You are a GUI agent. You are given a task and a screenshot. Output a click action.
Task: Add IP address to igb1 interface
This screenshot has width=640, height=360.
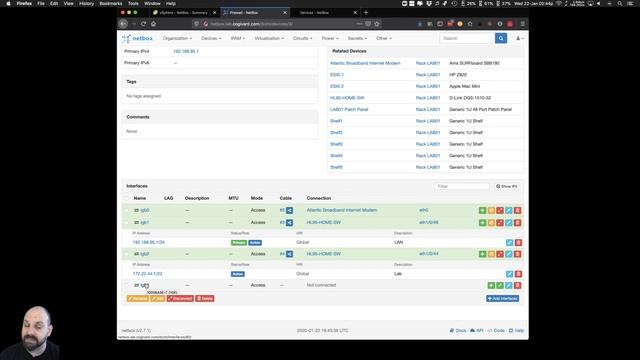click(482, 223)
